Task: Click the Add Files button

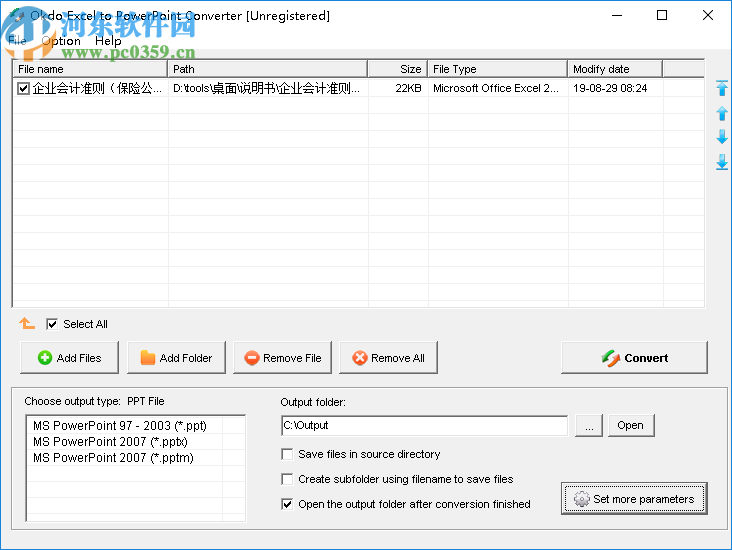Action: tap(70, 358)
